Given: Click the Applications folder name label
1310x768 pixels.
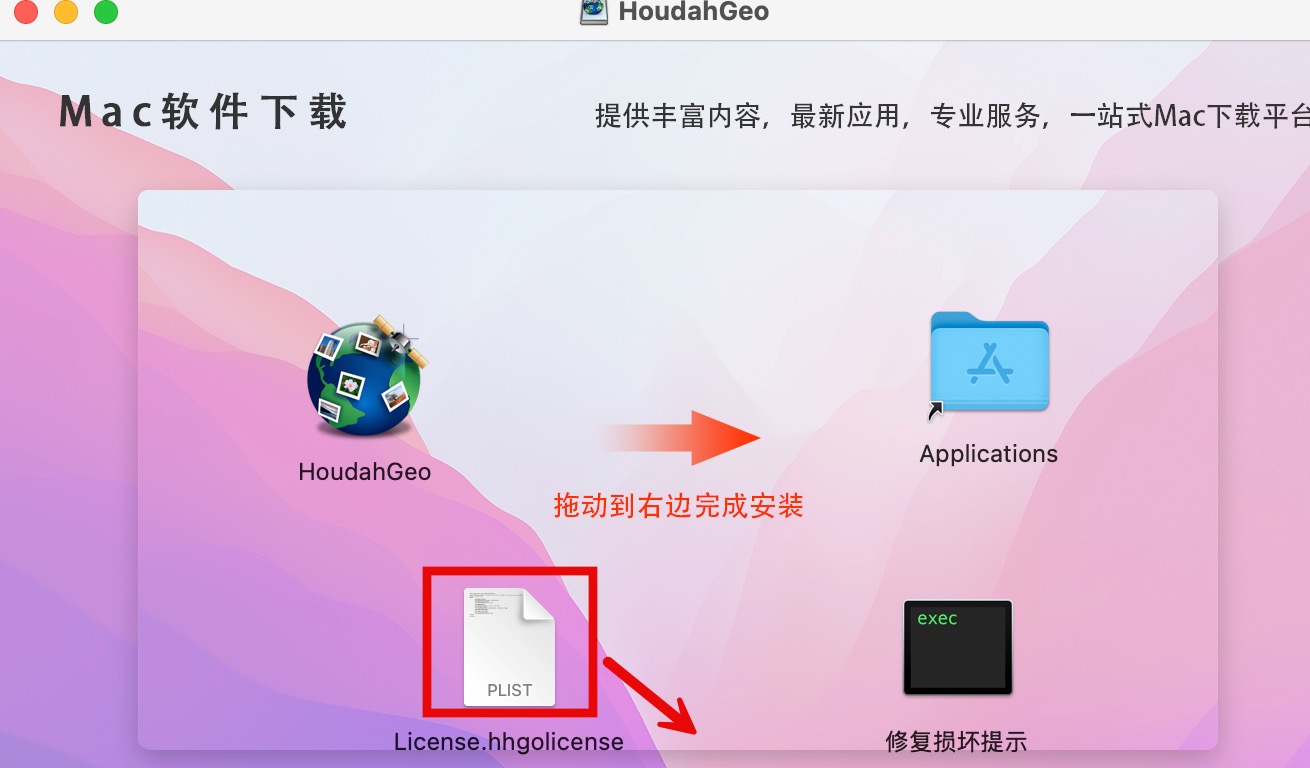Looking at the screenshot, I should [989, 454].
